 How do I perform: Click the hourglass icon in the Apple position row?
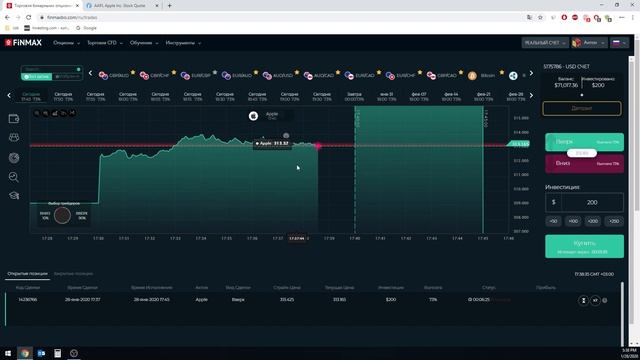[584, 300]
